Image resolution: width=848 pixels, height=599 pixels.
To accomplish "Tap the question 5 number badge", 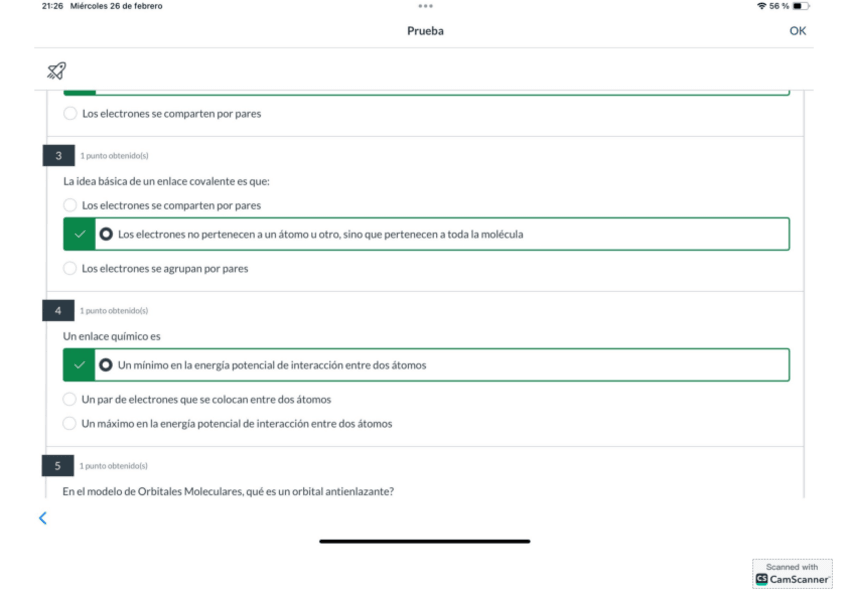I will pos(58,465).
